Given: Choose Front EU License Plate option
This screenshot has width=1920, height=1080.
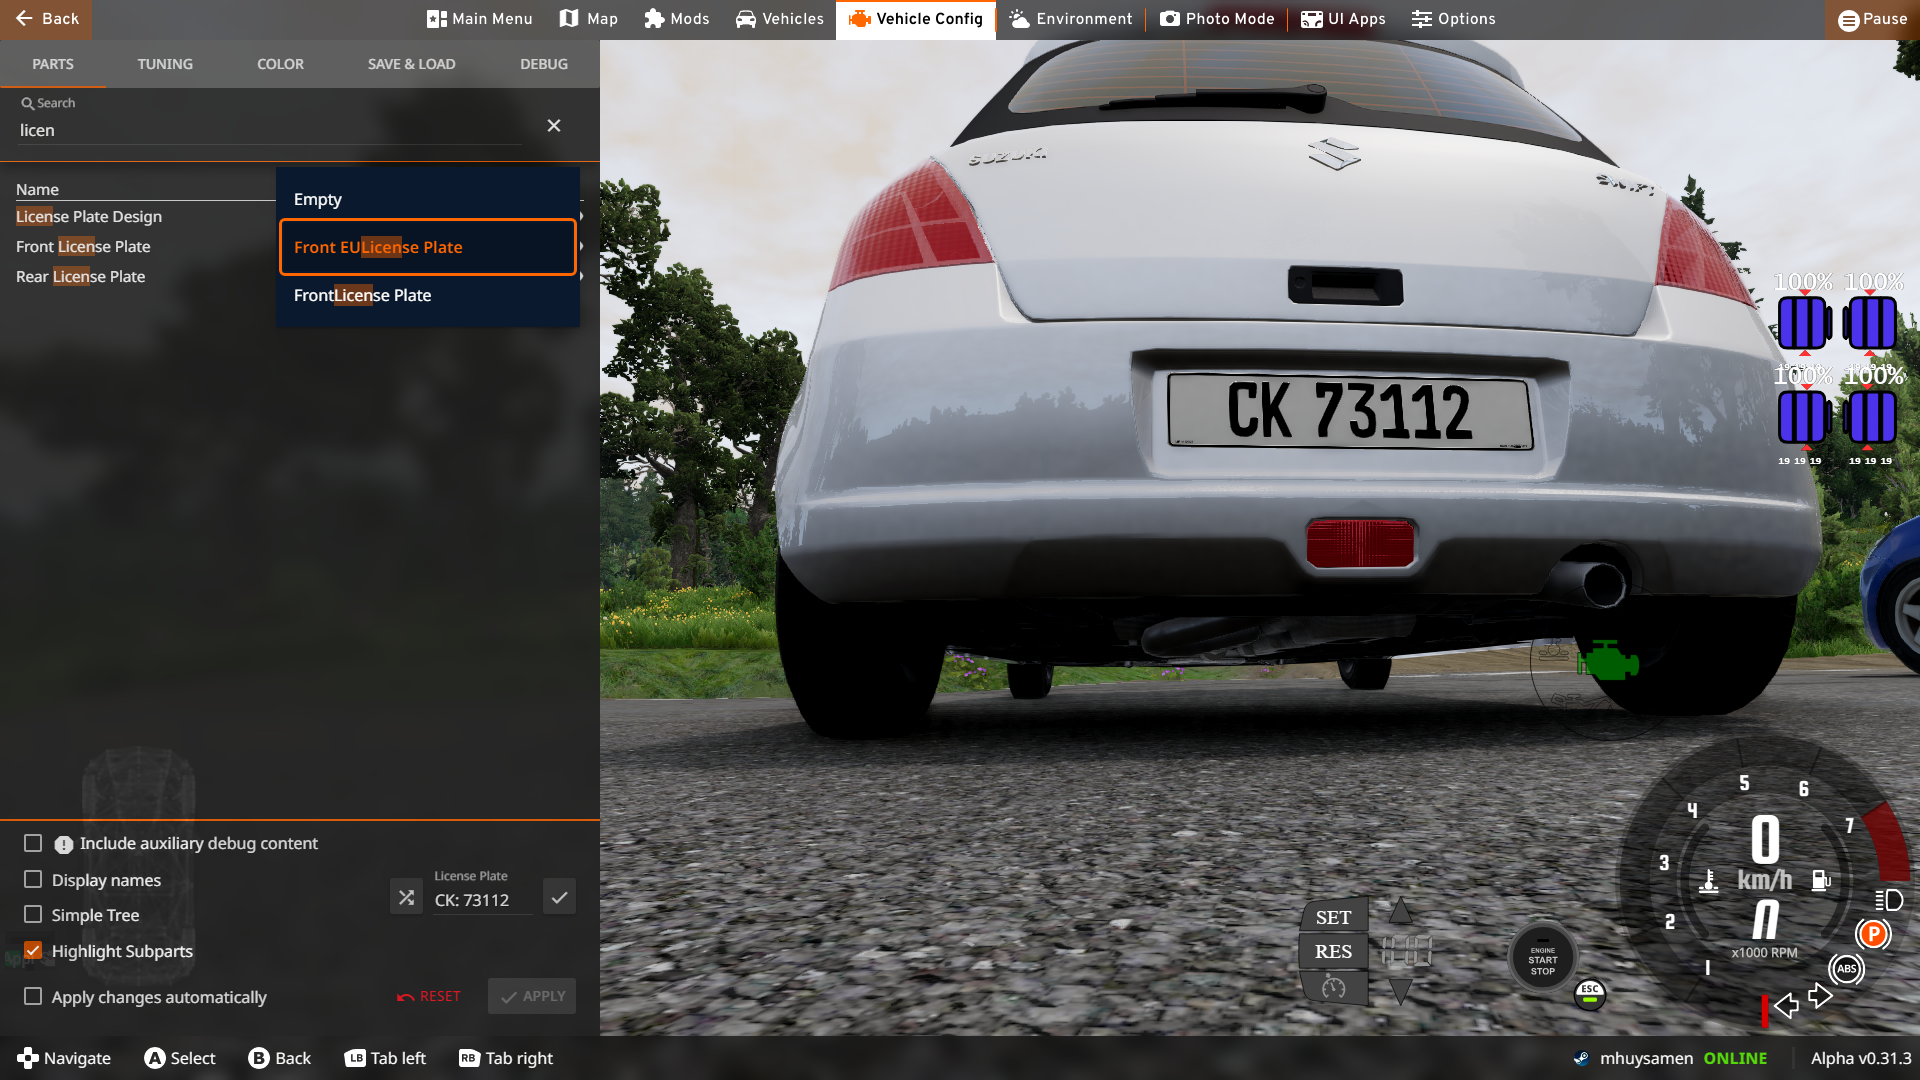Looking at the screenshot, I should point(428,247).
